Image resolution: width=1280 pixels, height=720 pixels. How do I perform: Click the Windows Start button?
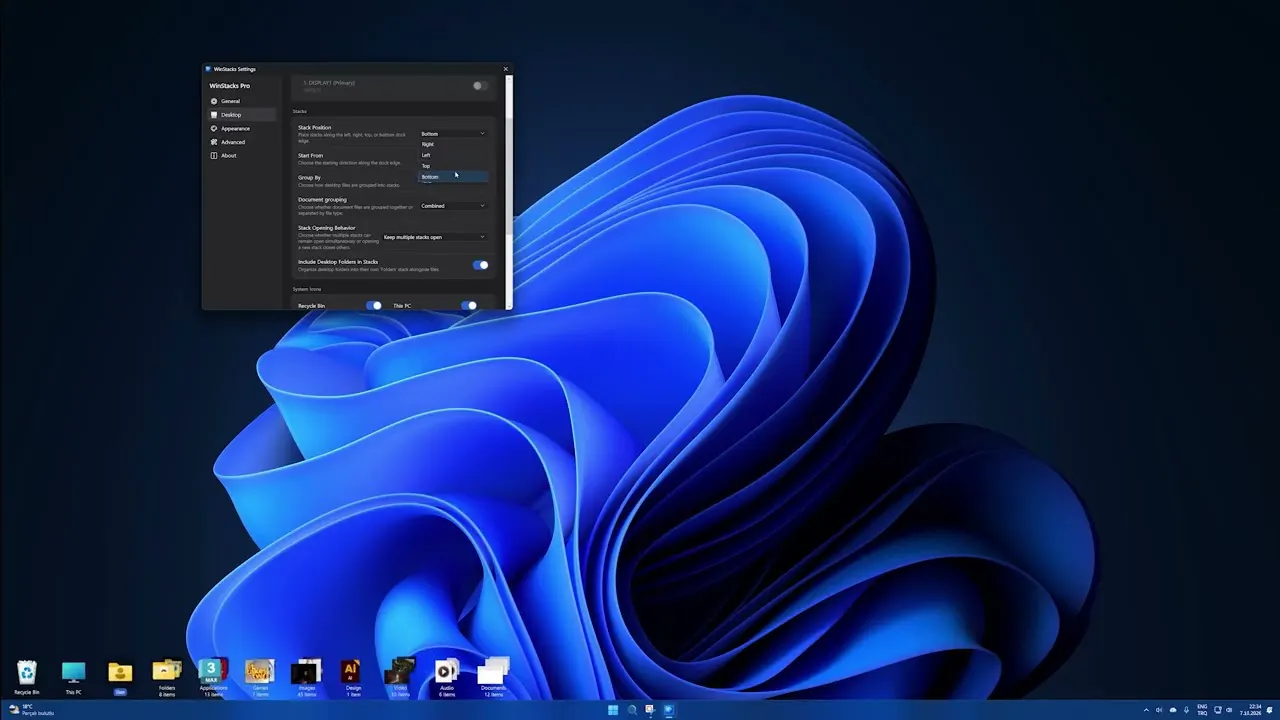click(612, 710)
